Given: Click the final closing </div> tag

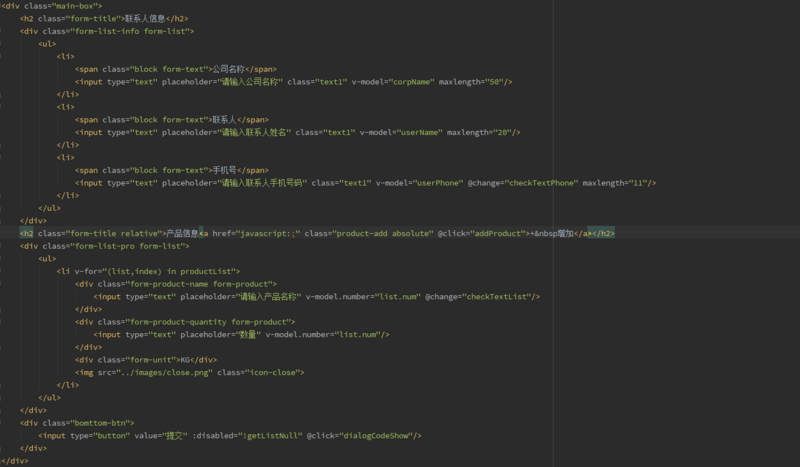Looking at the screenshot, I should click(15, 461).
